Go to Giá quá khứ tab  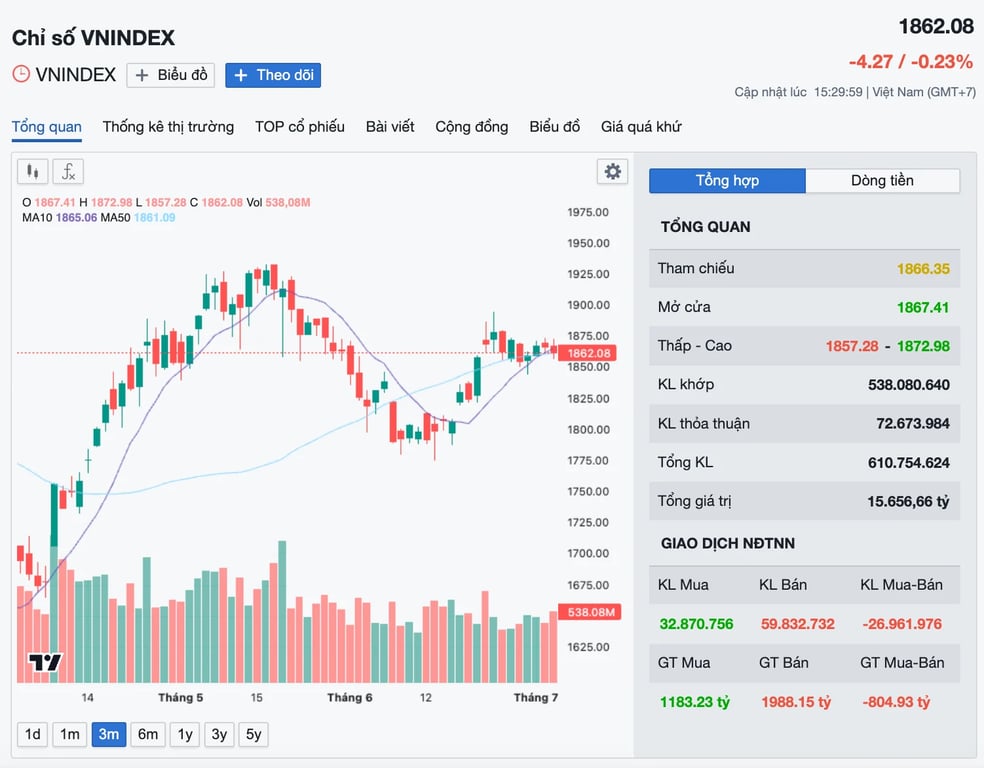pyautogui.click(x=641, y=127)
